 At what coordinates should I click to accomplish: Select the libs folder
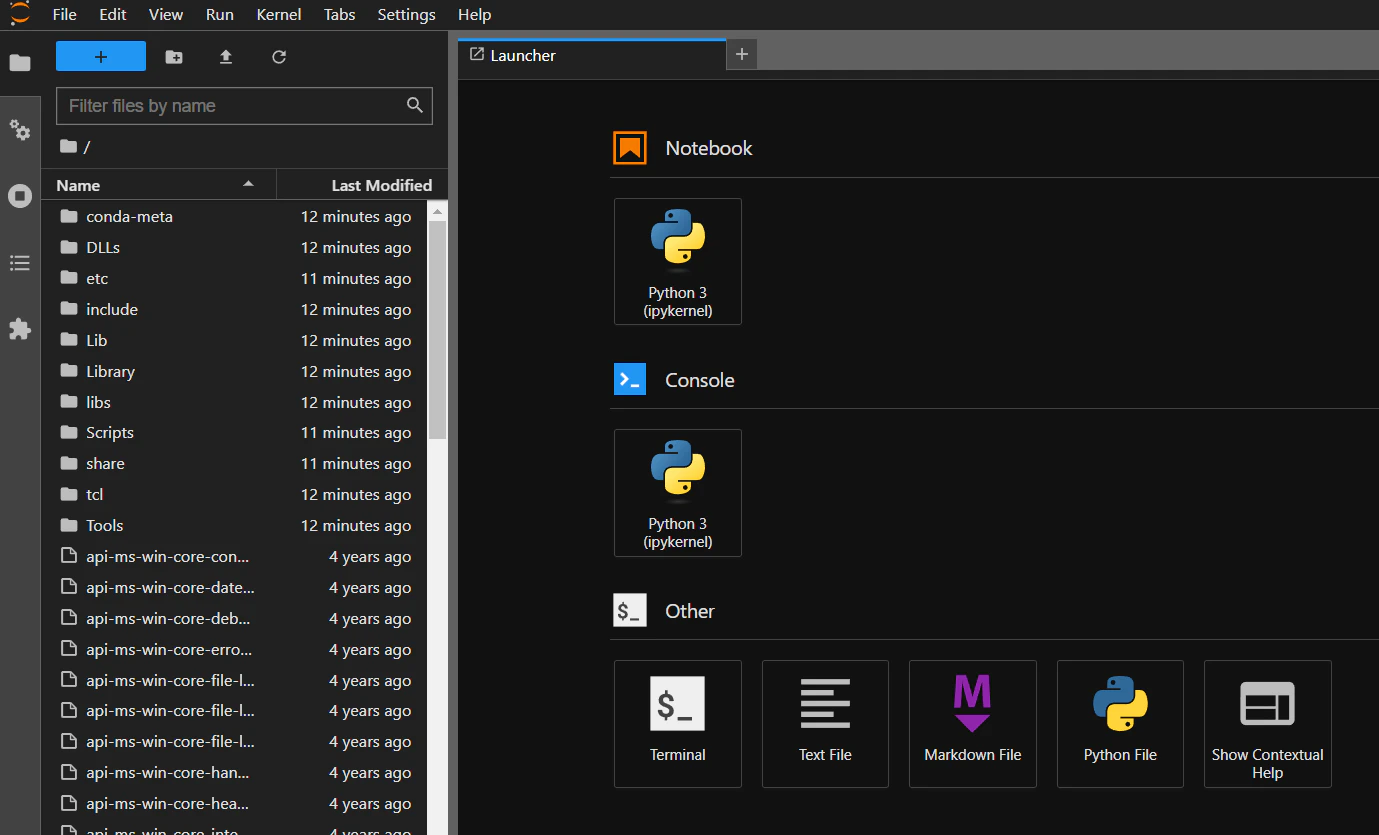tap(234, 403)
